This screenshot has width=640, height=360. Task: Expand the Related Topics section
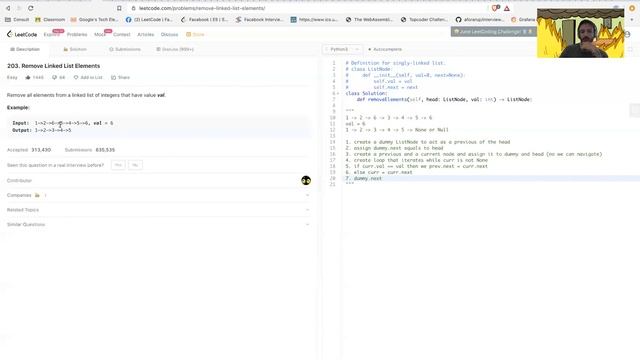pos(158,210)
